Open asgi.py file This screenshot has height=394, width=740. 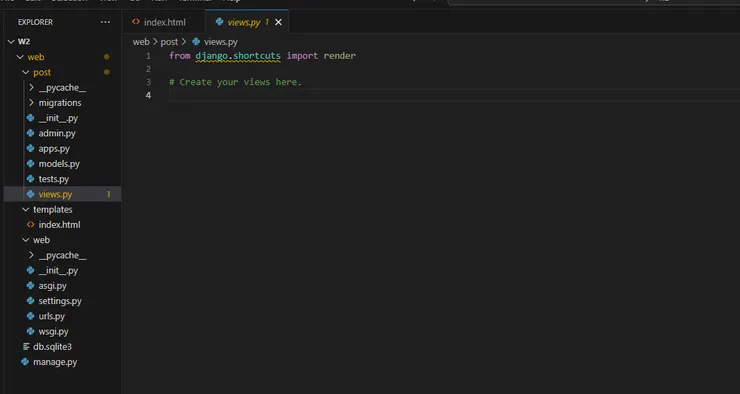point(52,285)
